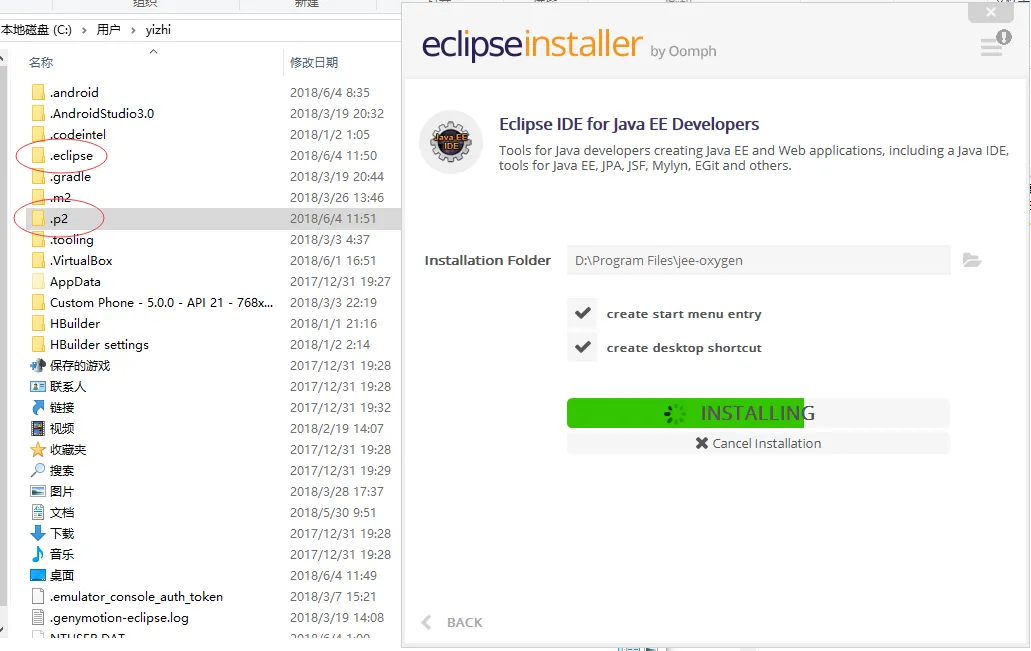Click the 图片 pictures icon

pyautogui.click(x=38, y=491)
